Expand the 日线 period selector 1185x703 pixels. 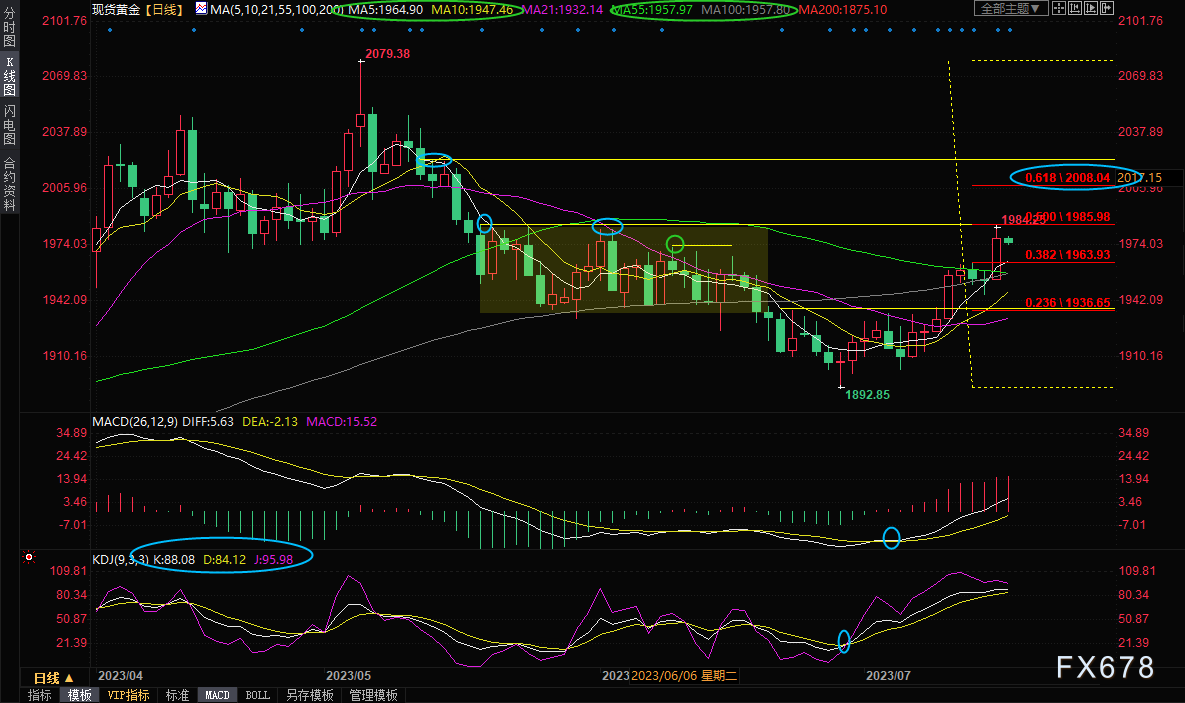54,677
